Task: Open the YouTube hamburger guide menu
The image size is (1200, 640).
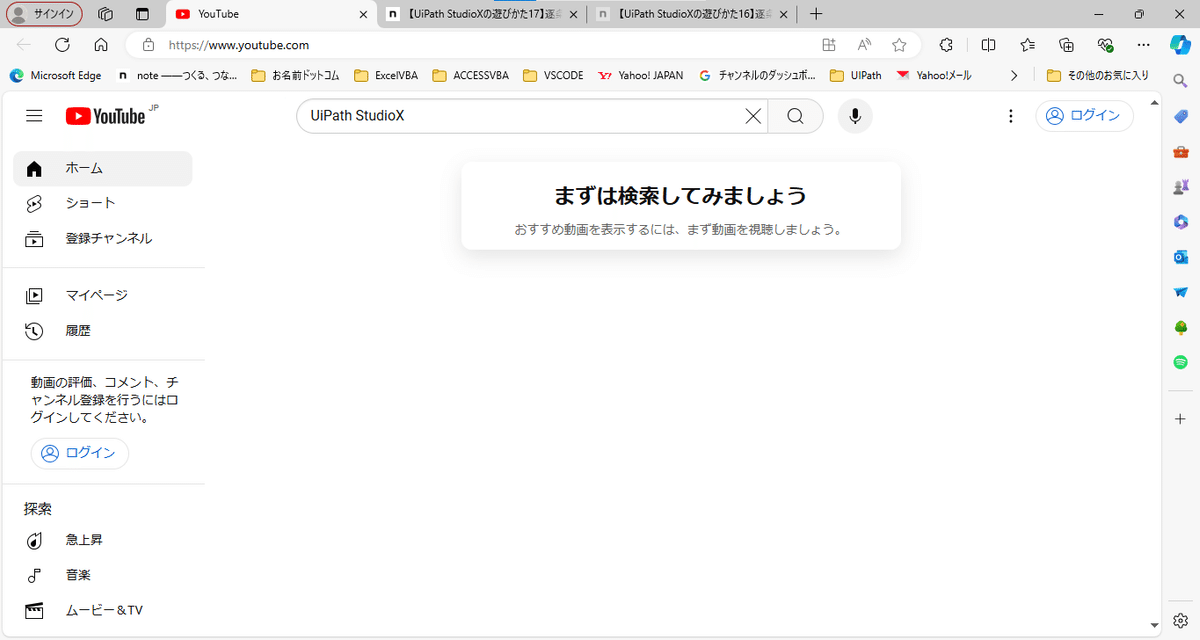Action: pos(34,116)
